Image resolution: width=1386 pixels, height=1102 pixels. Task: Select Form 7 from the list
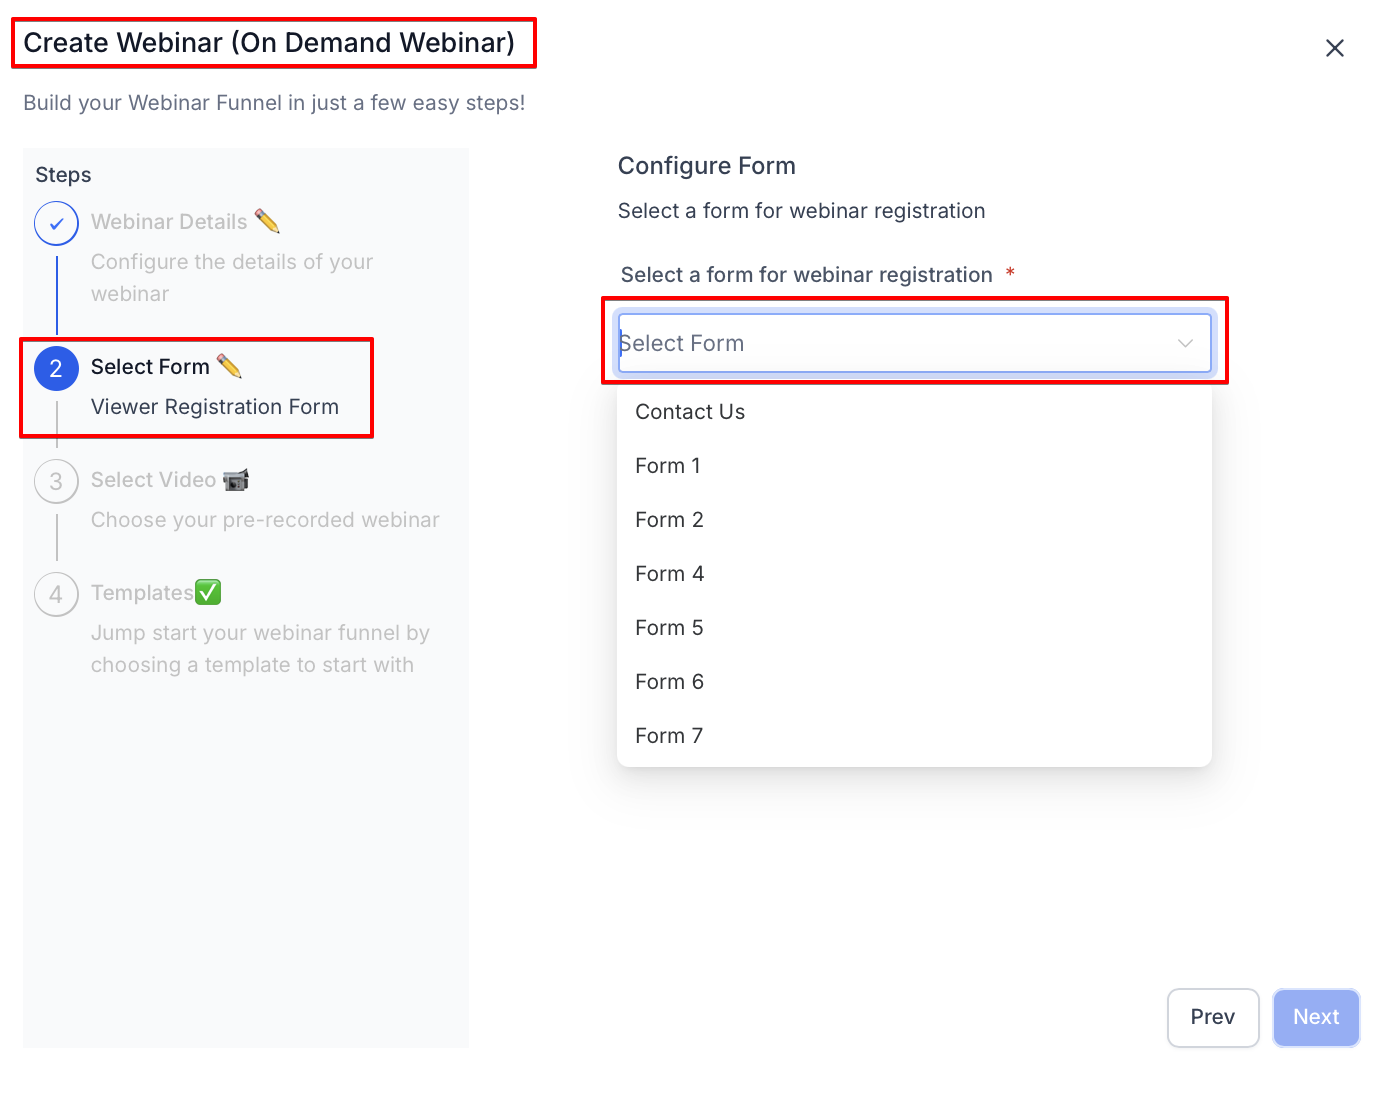[x=669, y=736]
